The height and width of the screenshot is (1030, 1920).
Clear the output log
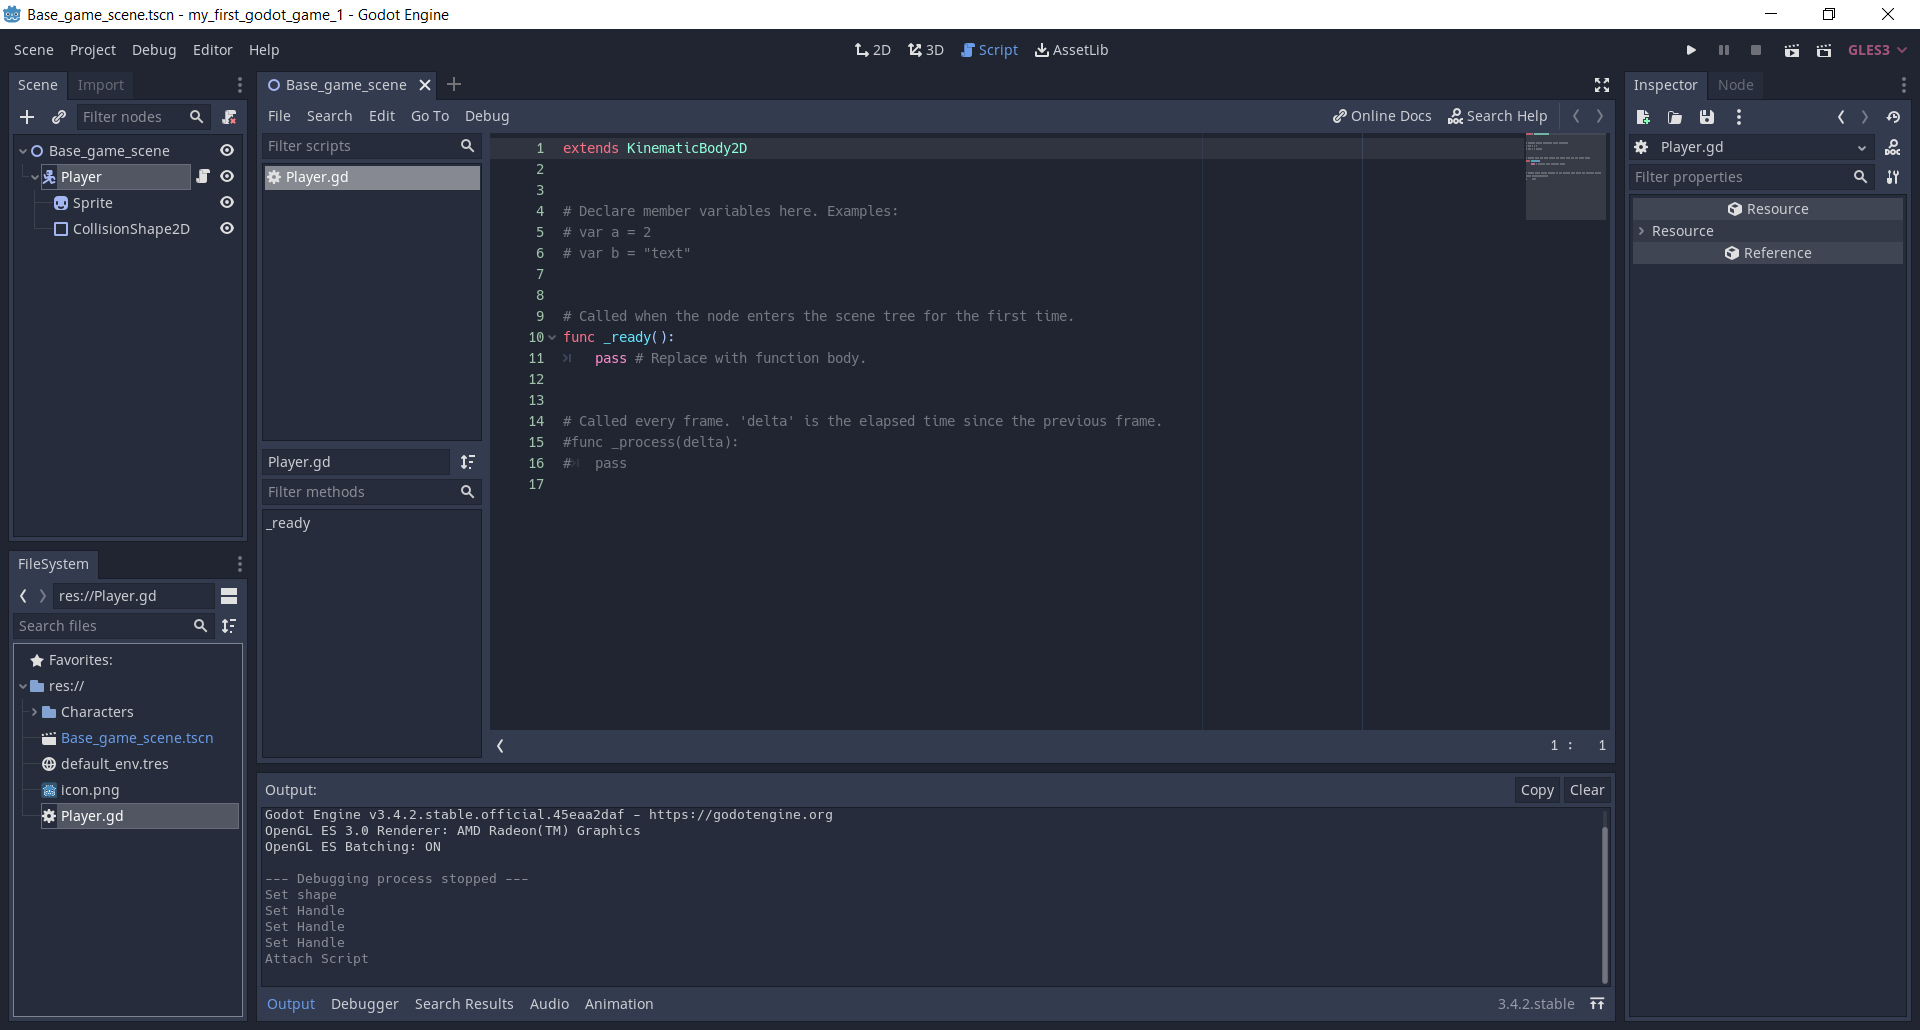click(x=1587, y=790)
